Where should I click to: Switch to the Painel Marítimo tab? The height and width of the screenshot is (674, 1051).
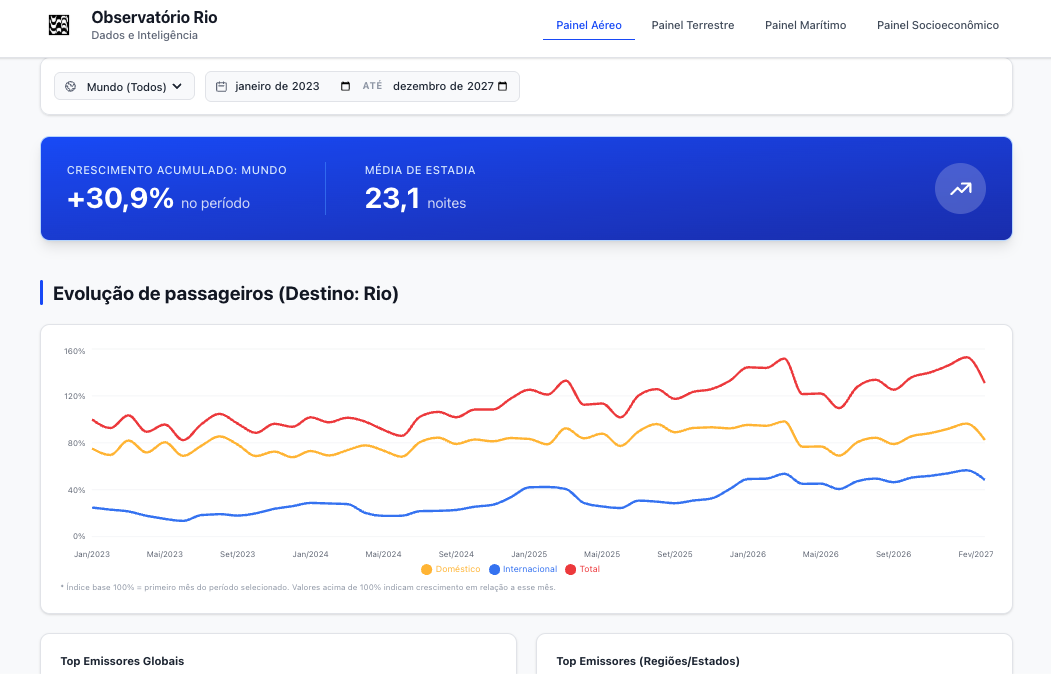(806, 25)
